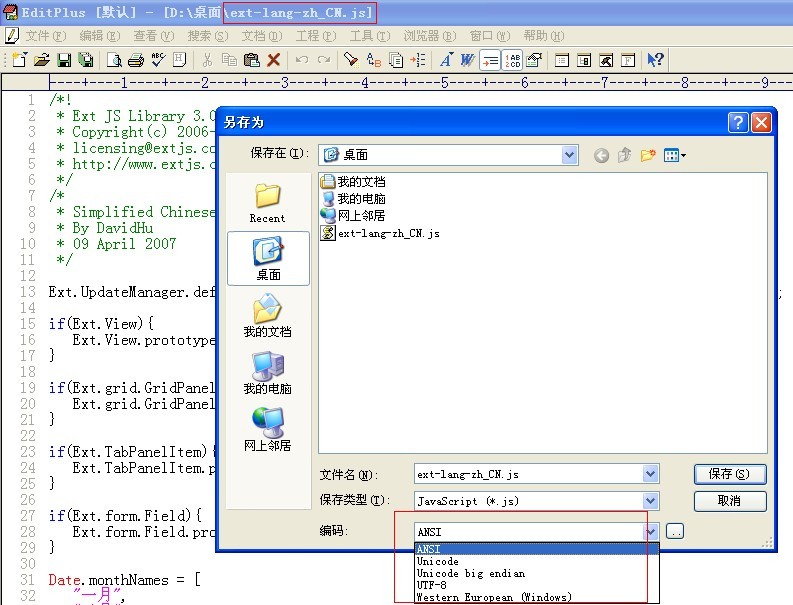This screenshot has width=793, height=605.
Task: Toggle the line number display button
Action: point(512,60)
